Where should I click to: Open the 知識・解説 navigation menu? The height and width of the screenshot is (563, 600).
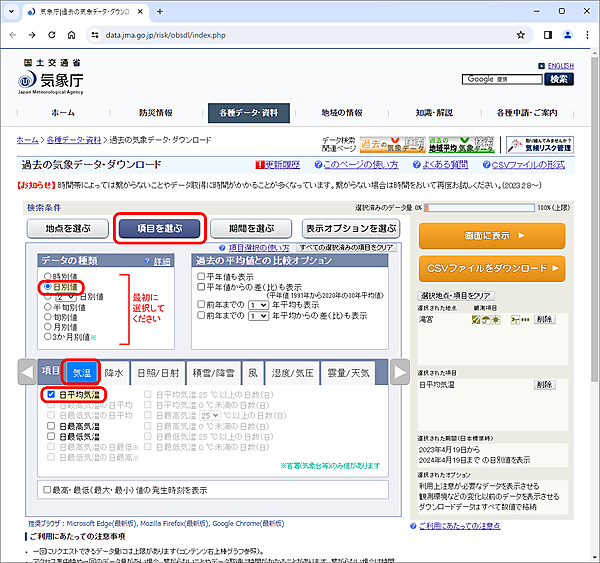434,113
